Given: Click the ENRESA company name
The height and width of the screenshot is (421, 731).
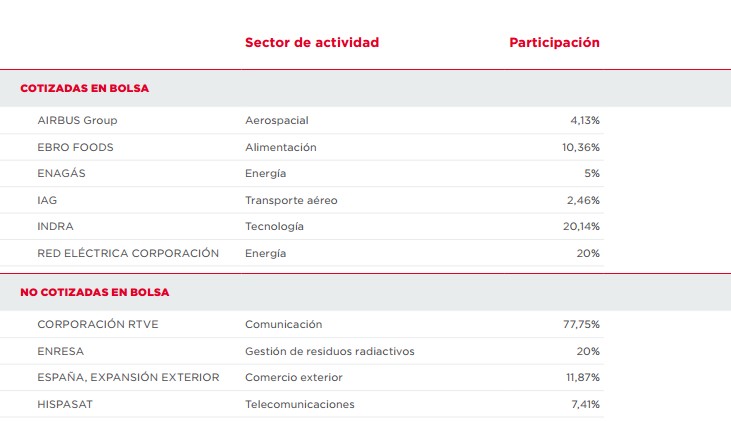Looking at the screenshot, I should coord(60,351).
